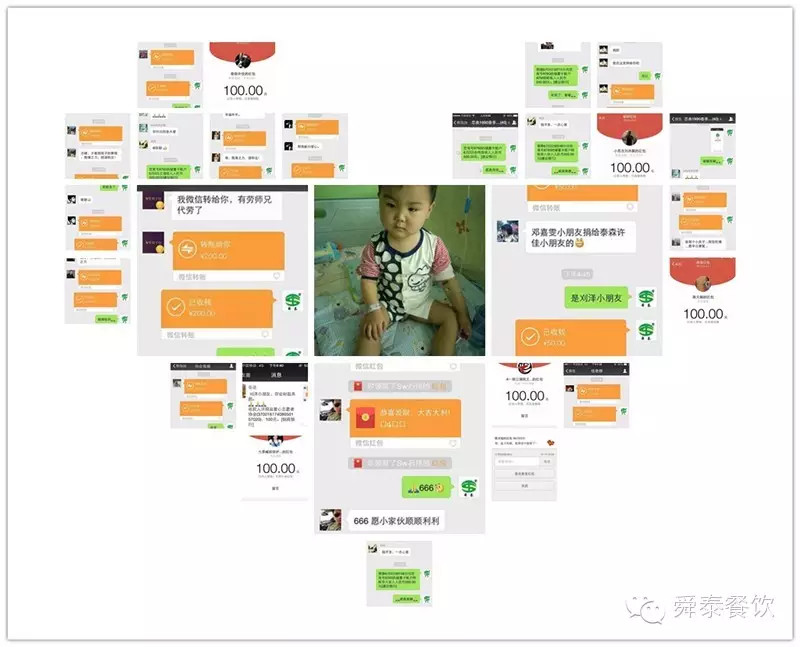Click the green S logo avatar beside 666
The height and width of the screenshot is (647, 800).
[469, 487]
